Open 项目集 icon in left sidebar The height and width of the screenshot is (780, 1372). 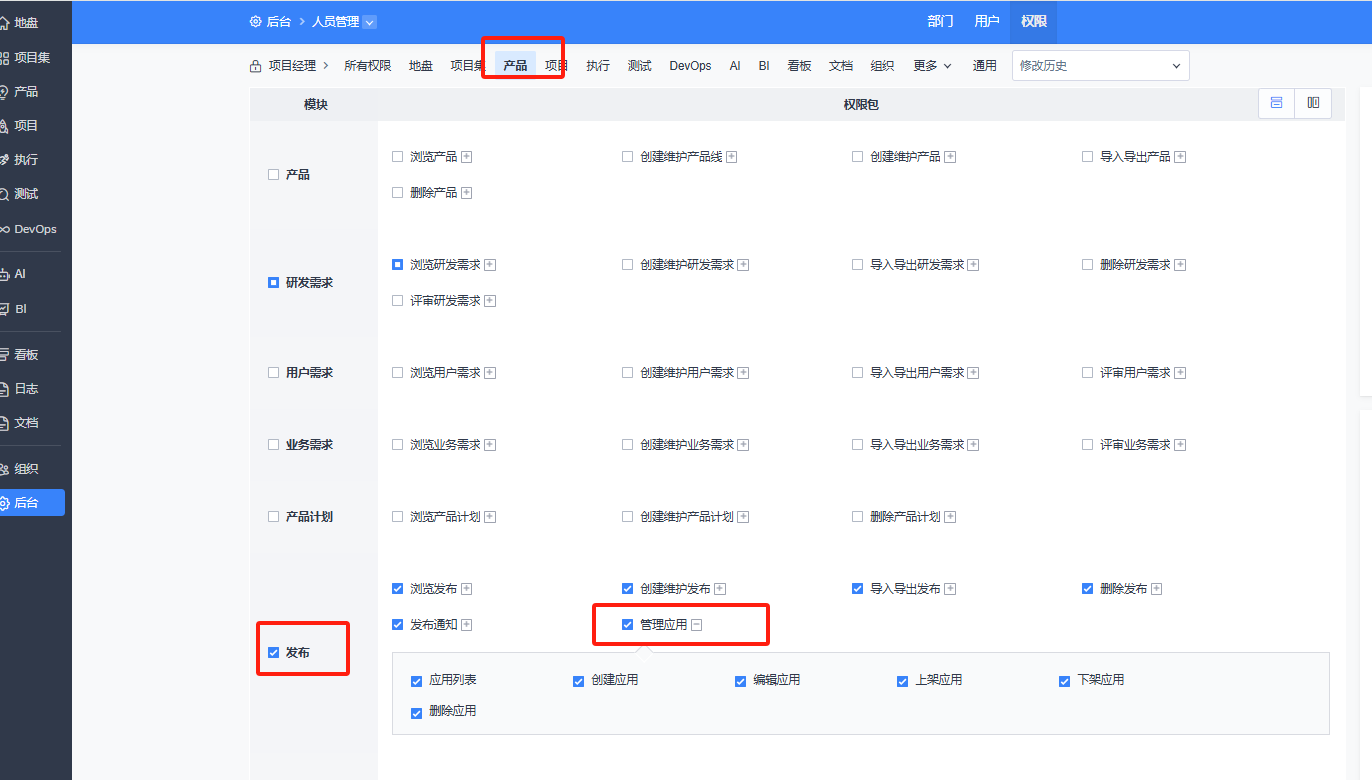pos(5,58)
